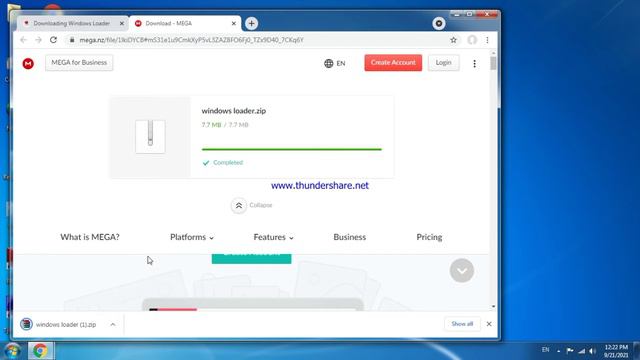Open a new browser tab
This screenshot has height=360, width=640.
pos(251,24)
